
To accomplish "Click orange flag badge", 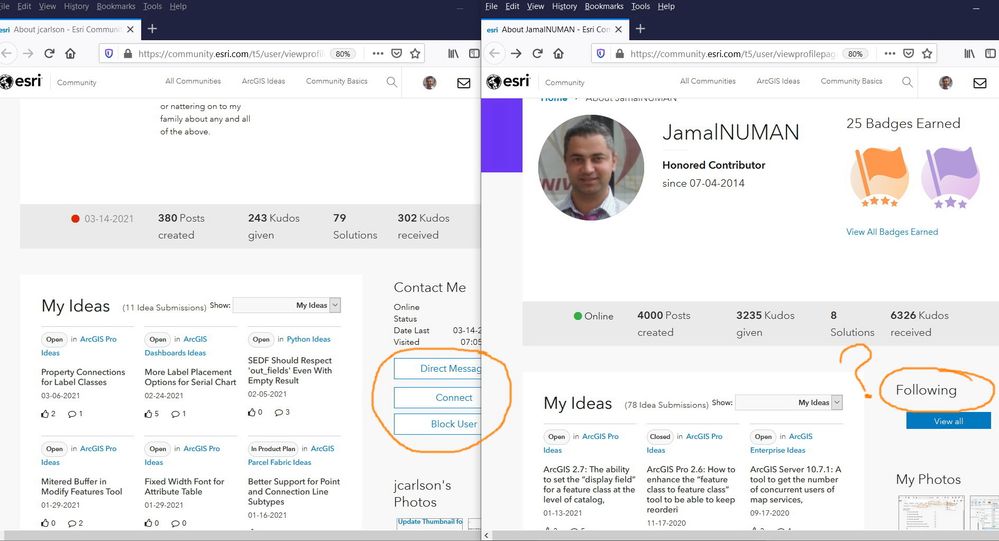I will [x=879, y=176].
